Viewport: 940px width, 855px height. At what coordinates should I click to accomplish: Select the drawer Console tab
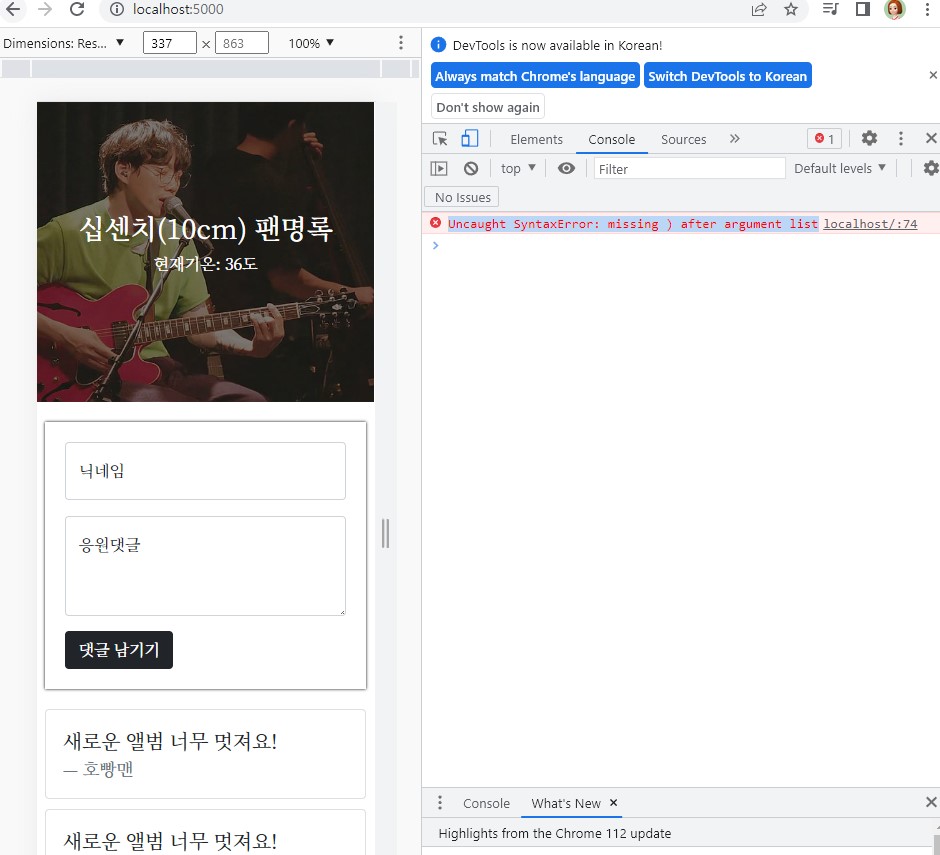pos(486,803)
